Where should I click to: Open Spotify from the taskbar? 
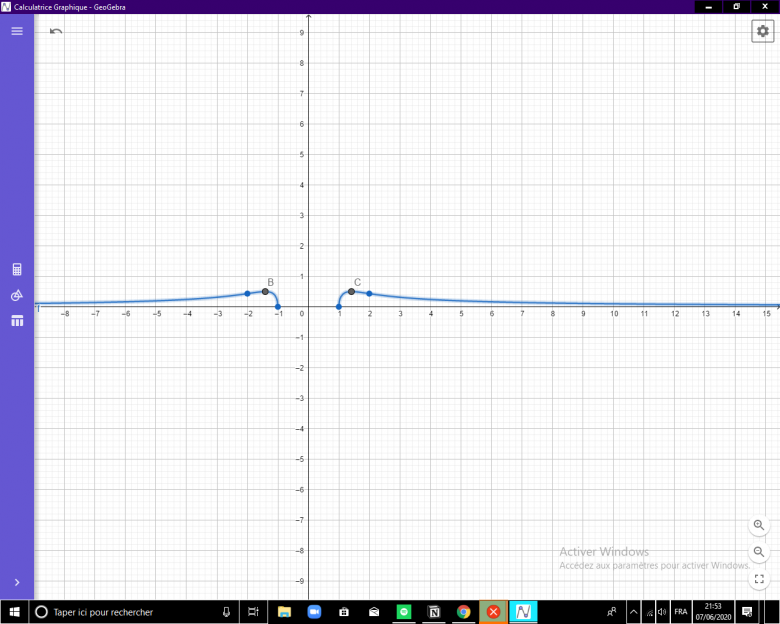pyautogui.click(x=404, y=611)
